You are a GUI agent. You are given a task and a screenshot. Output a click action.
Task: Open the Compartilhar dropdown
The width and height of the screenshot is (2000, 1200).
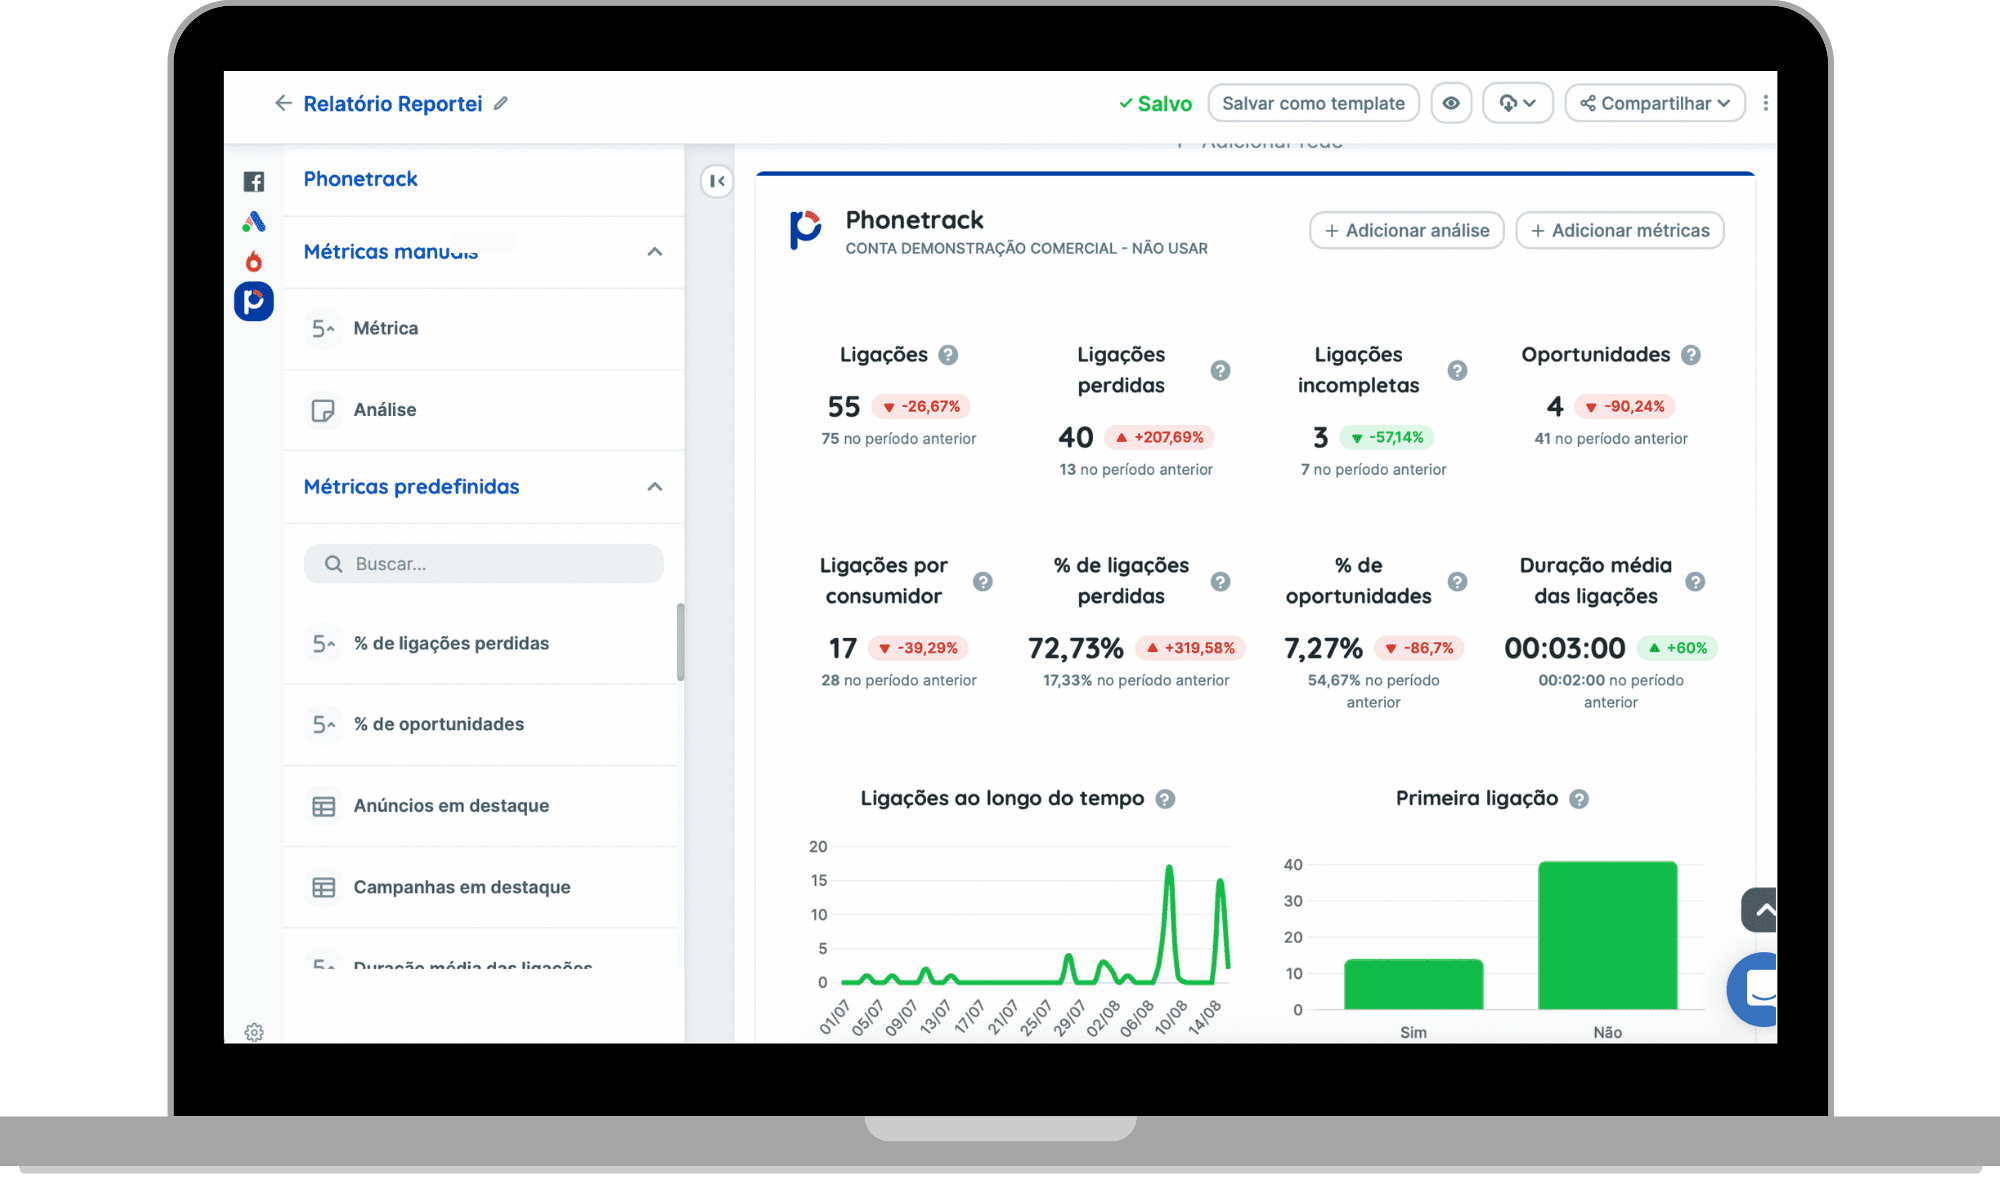click(1655, 103)
